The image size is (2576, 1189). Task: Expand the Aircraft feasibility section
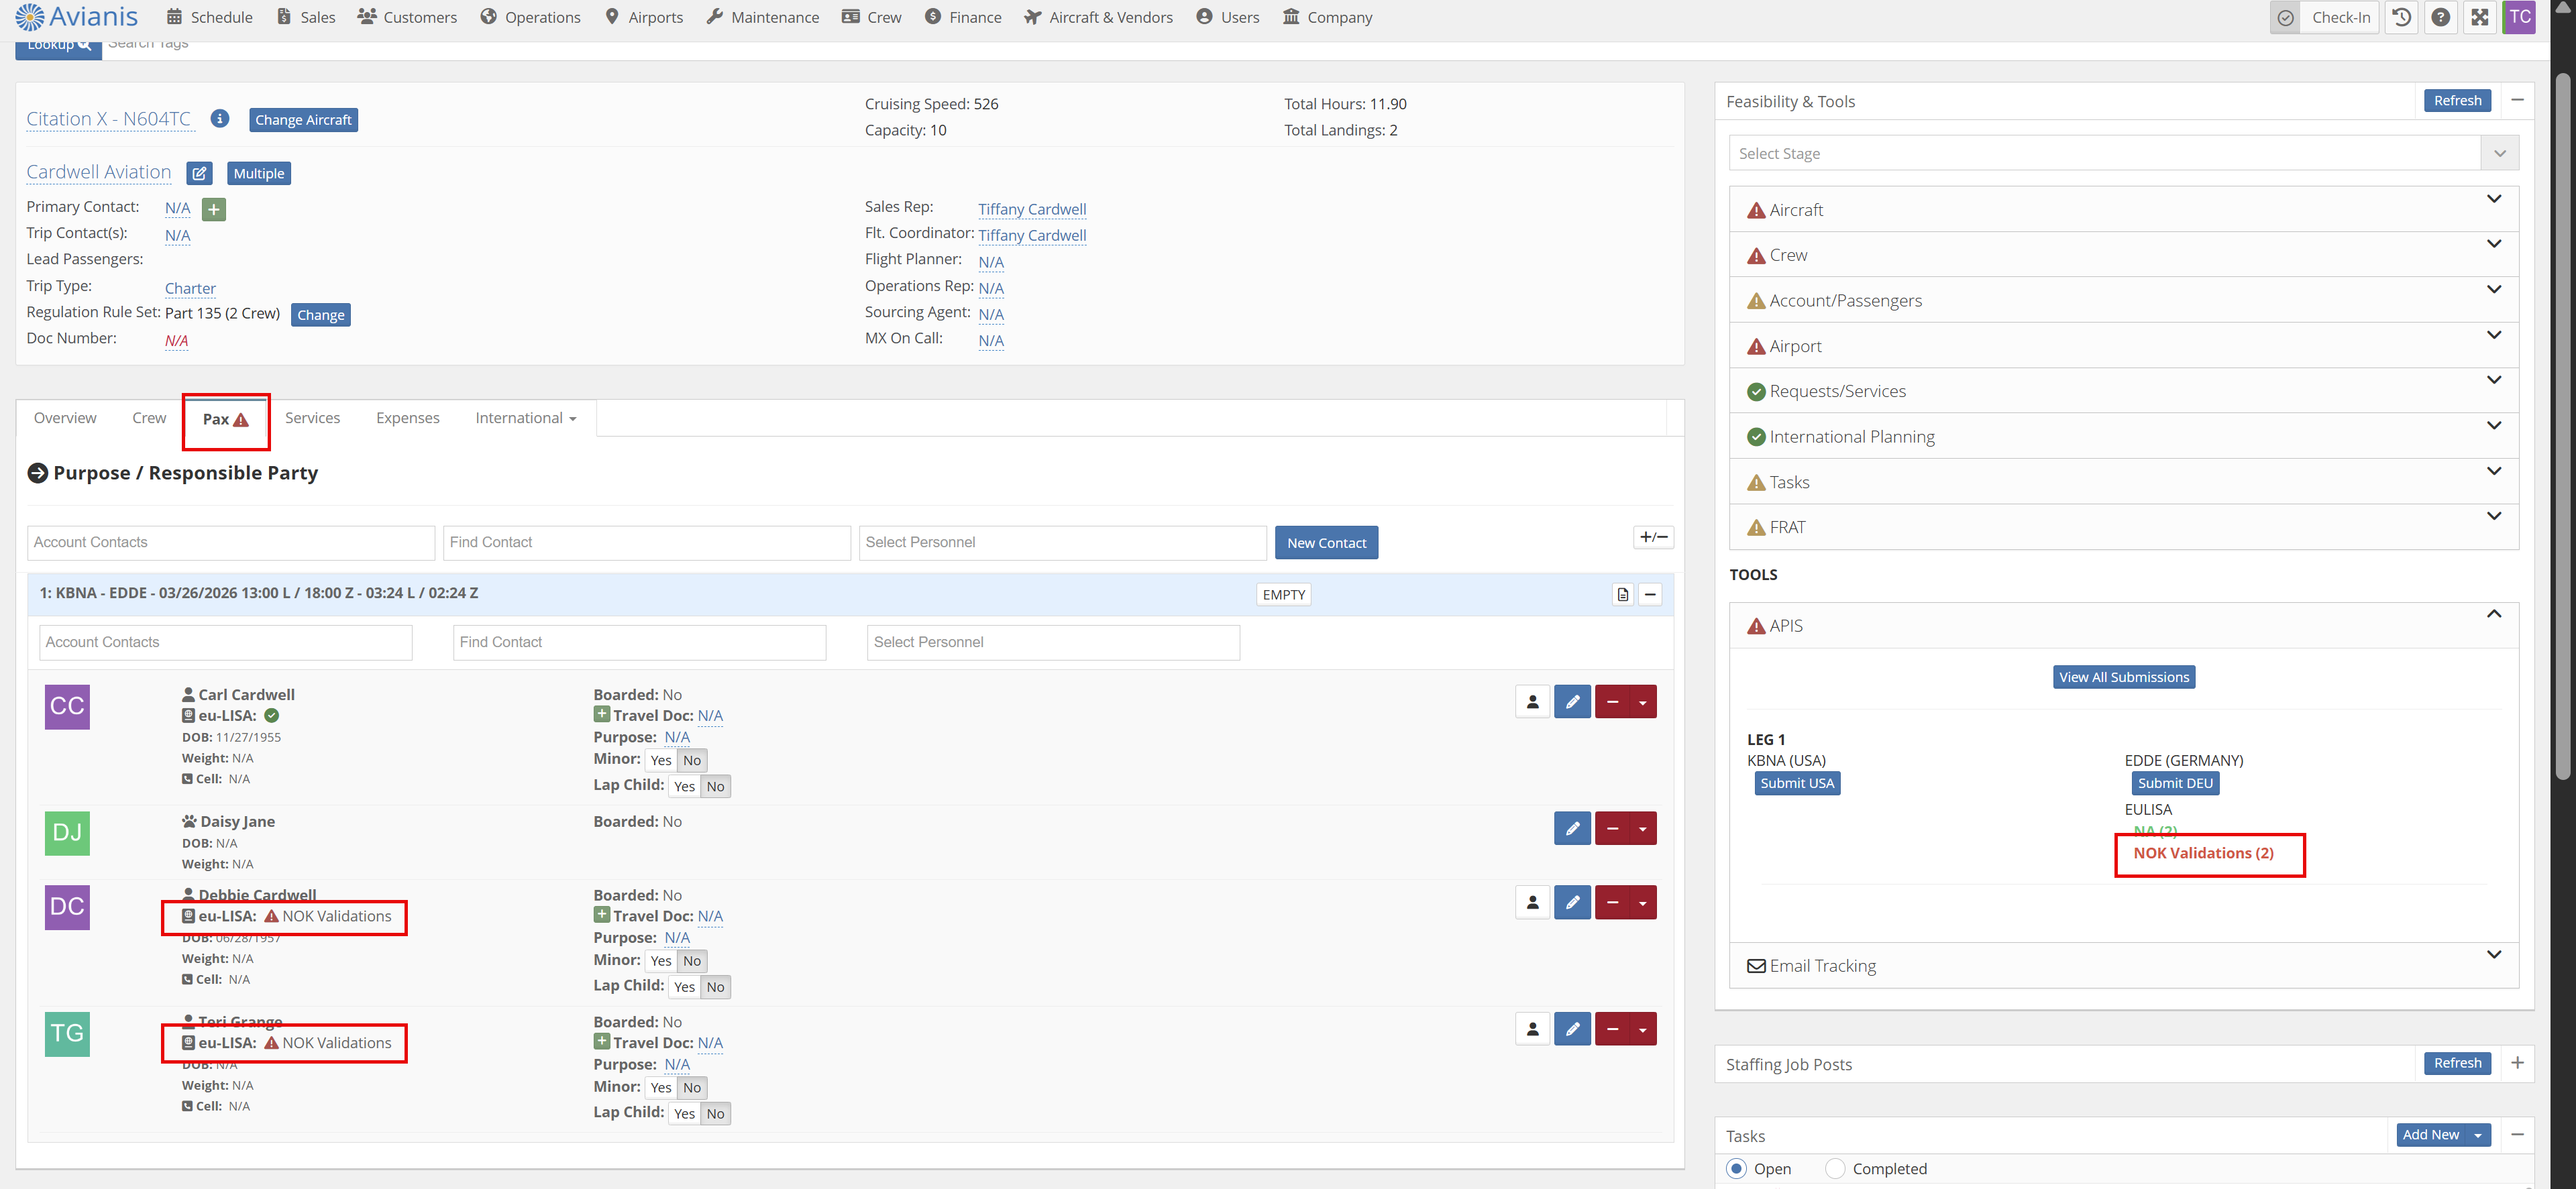click(2493, 198)
